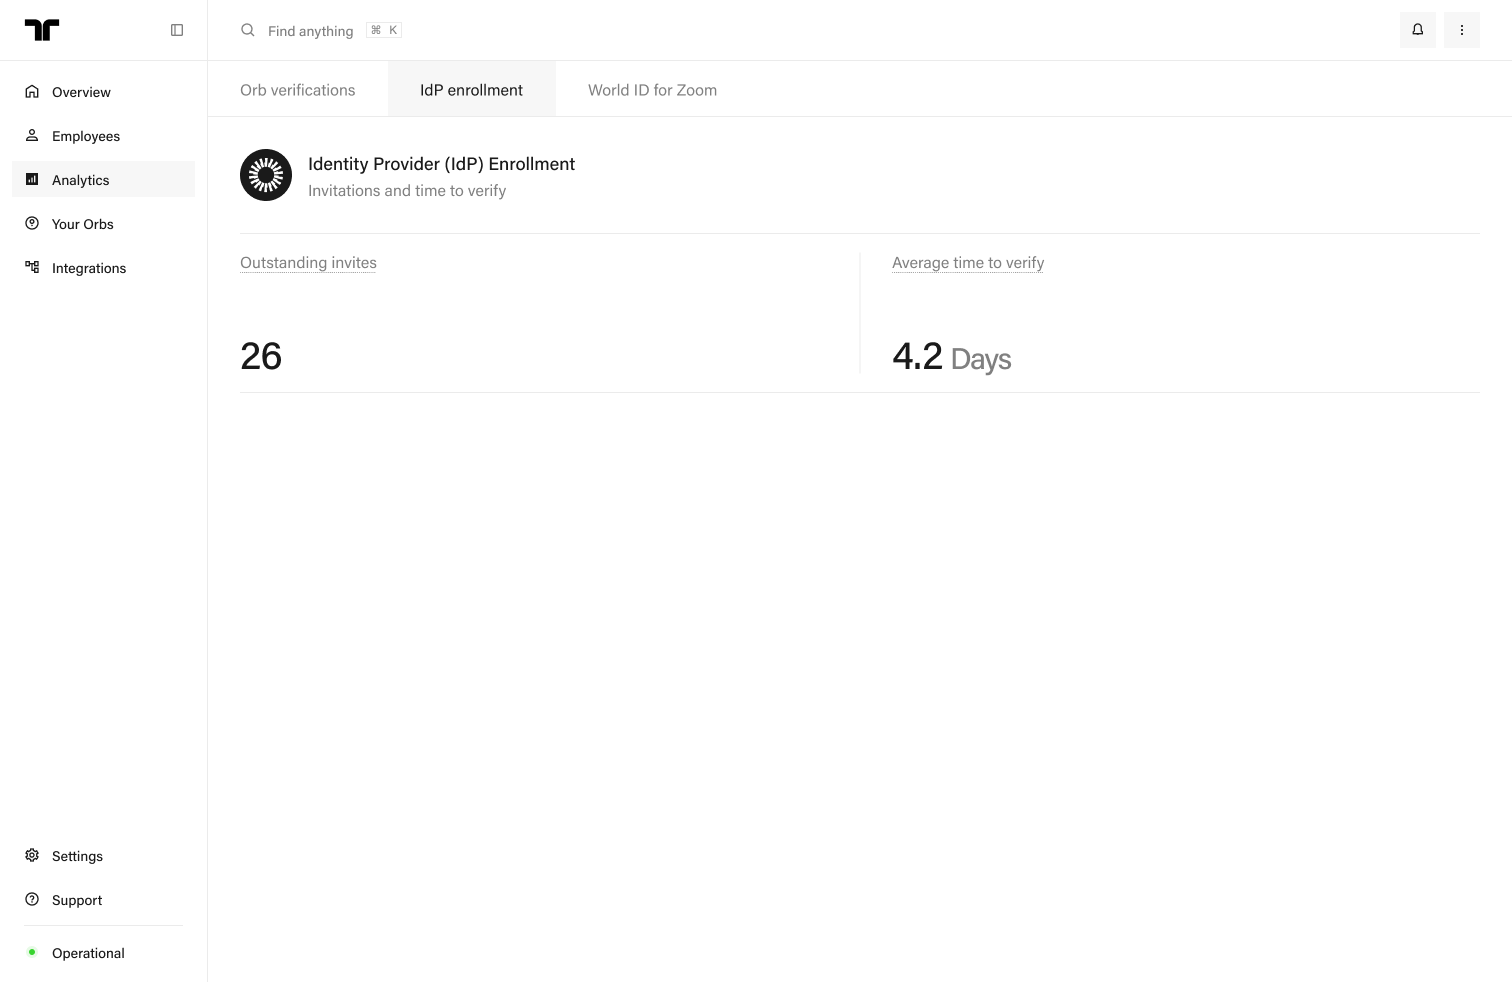Open Integrations sidebar label
1512x982 pixels.
click(89, 268)
